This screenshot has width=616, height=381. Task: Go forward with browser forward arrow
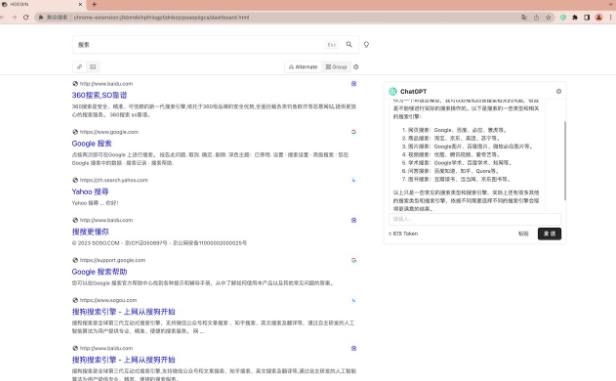tap(14, 17)
